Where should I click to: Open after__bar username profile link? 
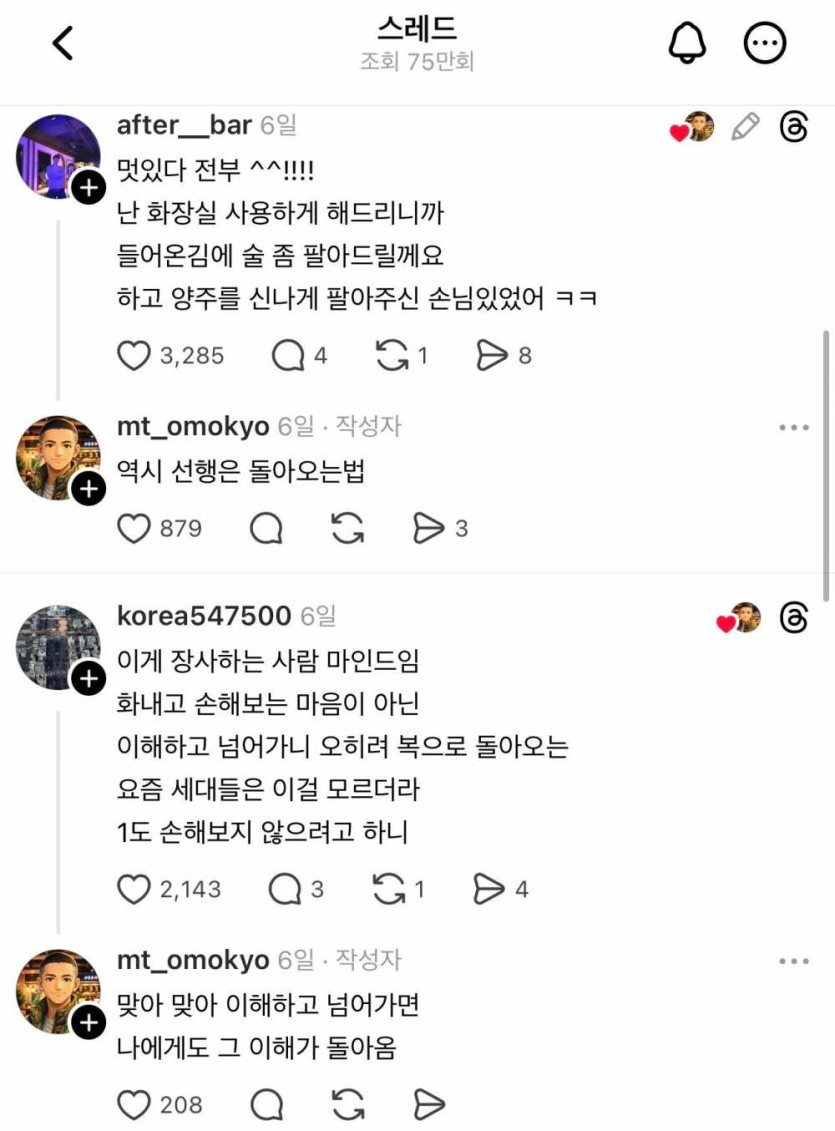184,125
